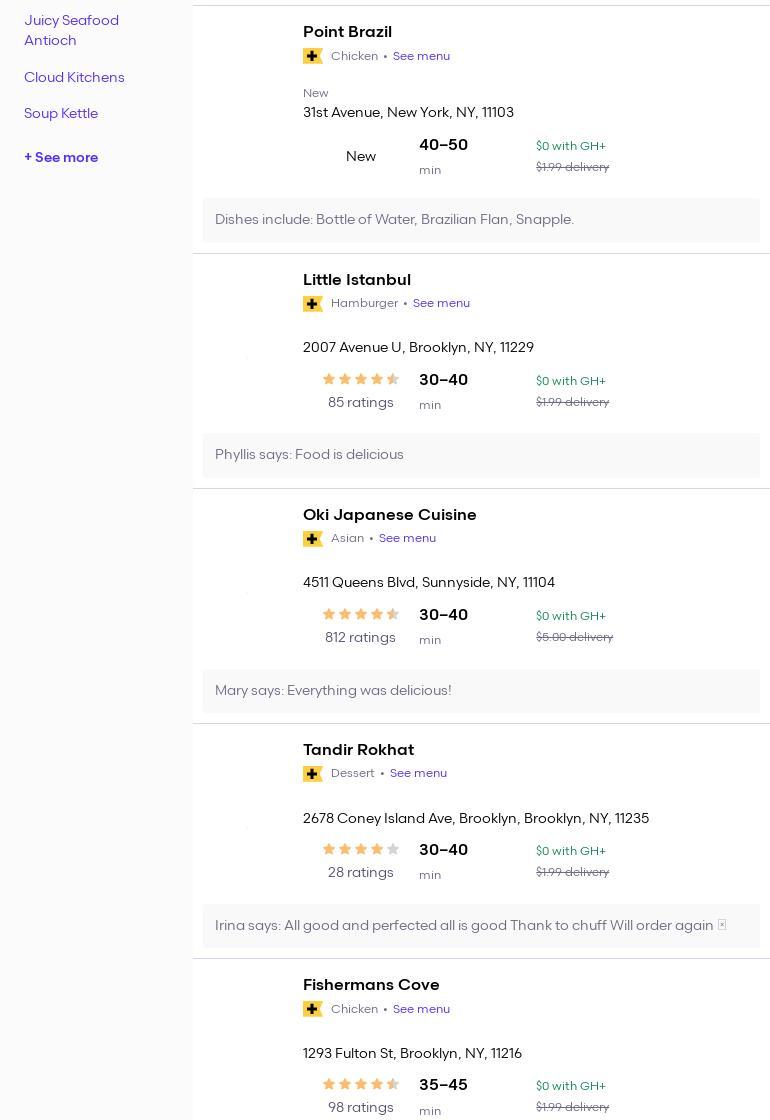Click the star rating for Oki Japanese Cuisine
The image size is (770, 1120).
click(x=361, y=614)
